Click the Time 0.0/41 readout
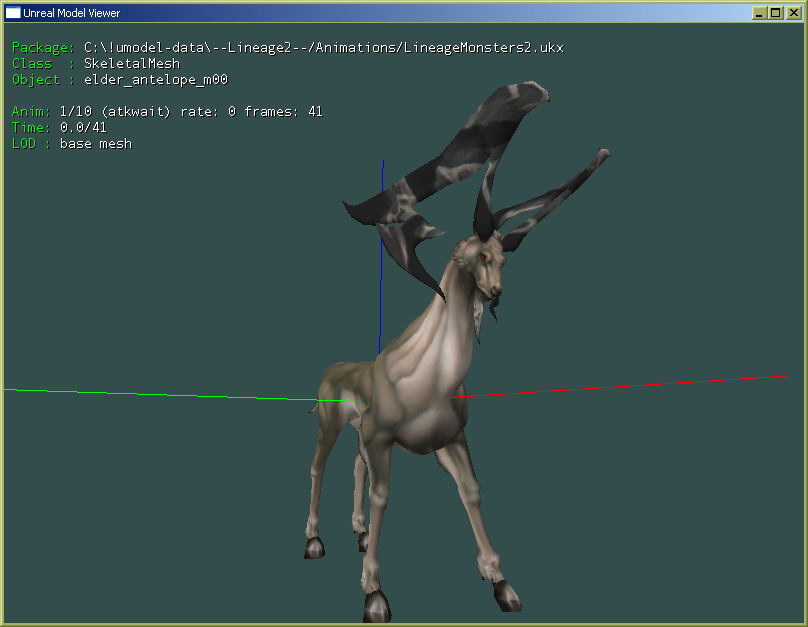The image size is (808, 627). coord(59,128)
